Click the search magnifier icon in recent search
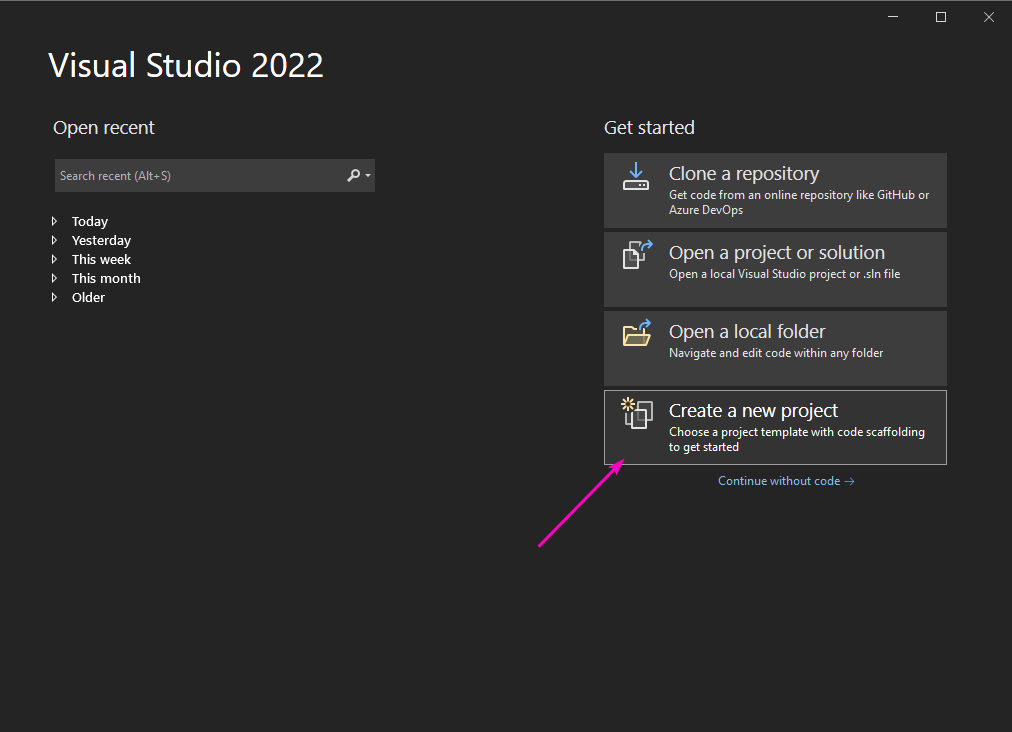 [353, 176]
